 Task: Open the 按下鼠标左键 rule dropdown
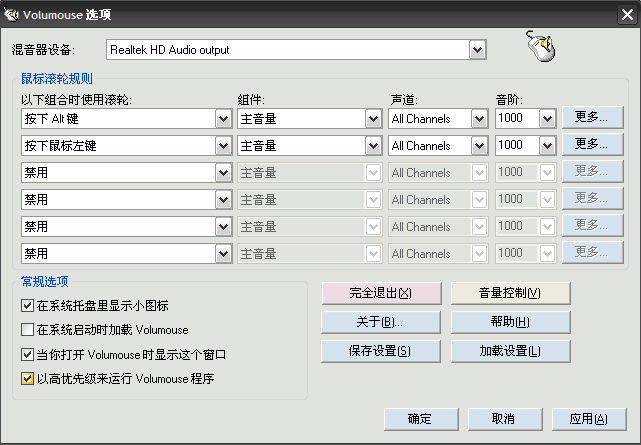click(223, 146)
